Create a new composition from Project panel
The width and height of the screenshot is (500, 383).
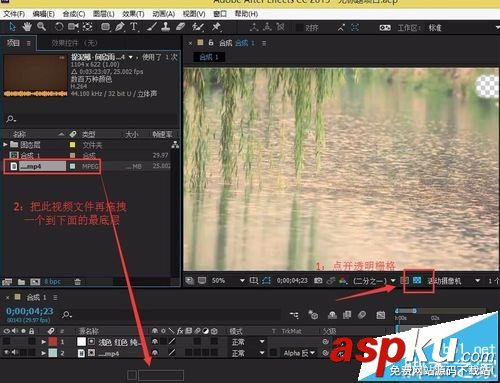[35, 282]
